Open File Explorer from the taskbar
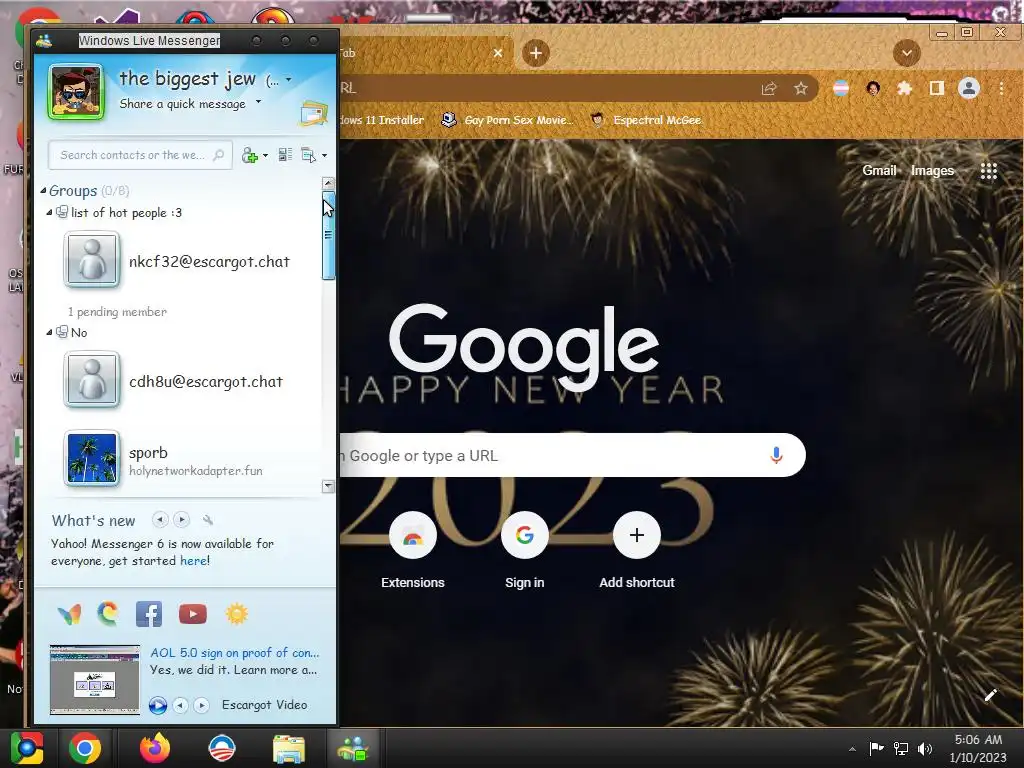 [x=289, y=749]
